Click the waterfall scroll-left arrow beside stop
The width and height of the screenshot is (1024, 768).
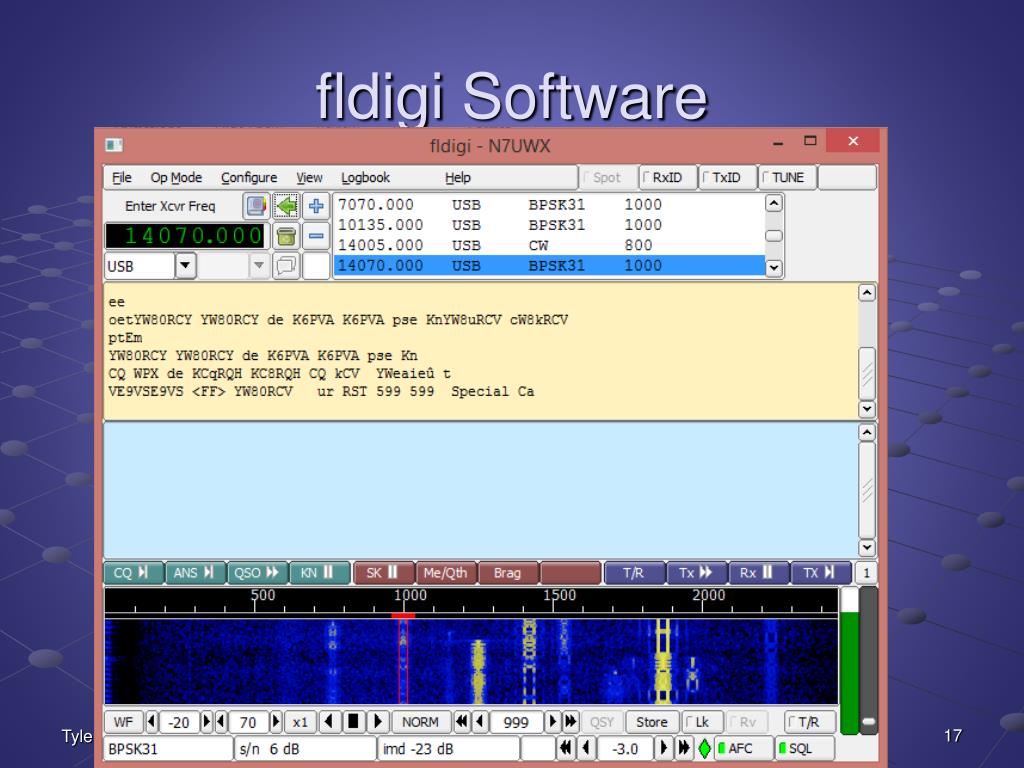330,722
